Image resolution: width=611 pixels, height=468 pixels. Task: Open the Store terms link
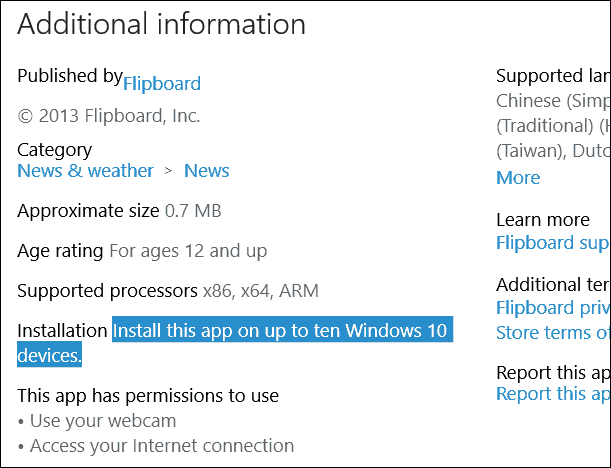pos(553,333)
